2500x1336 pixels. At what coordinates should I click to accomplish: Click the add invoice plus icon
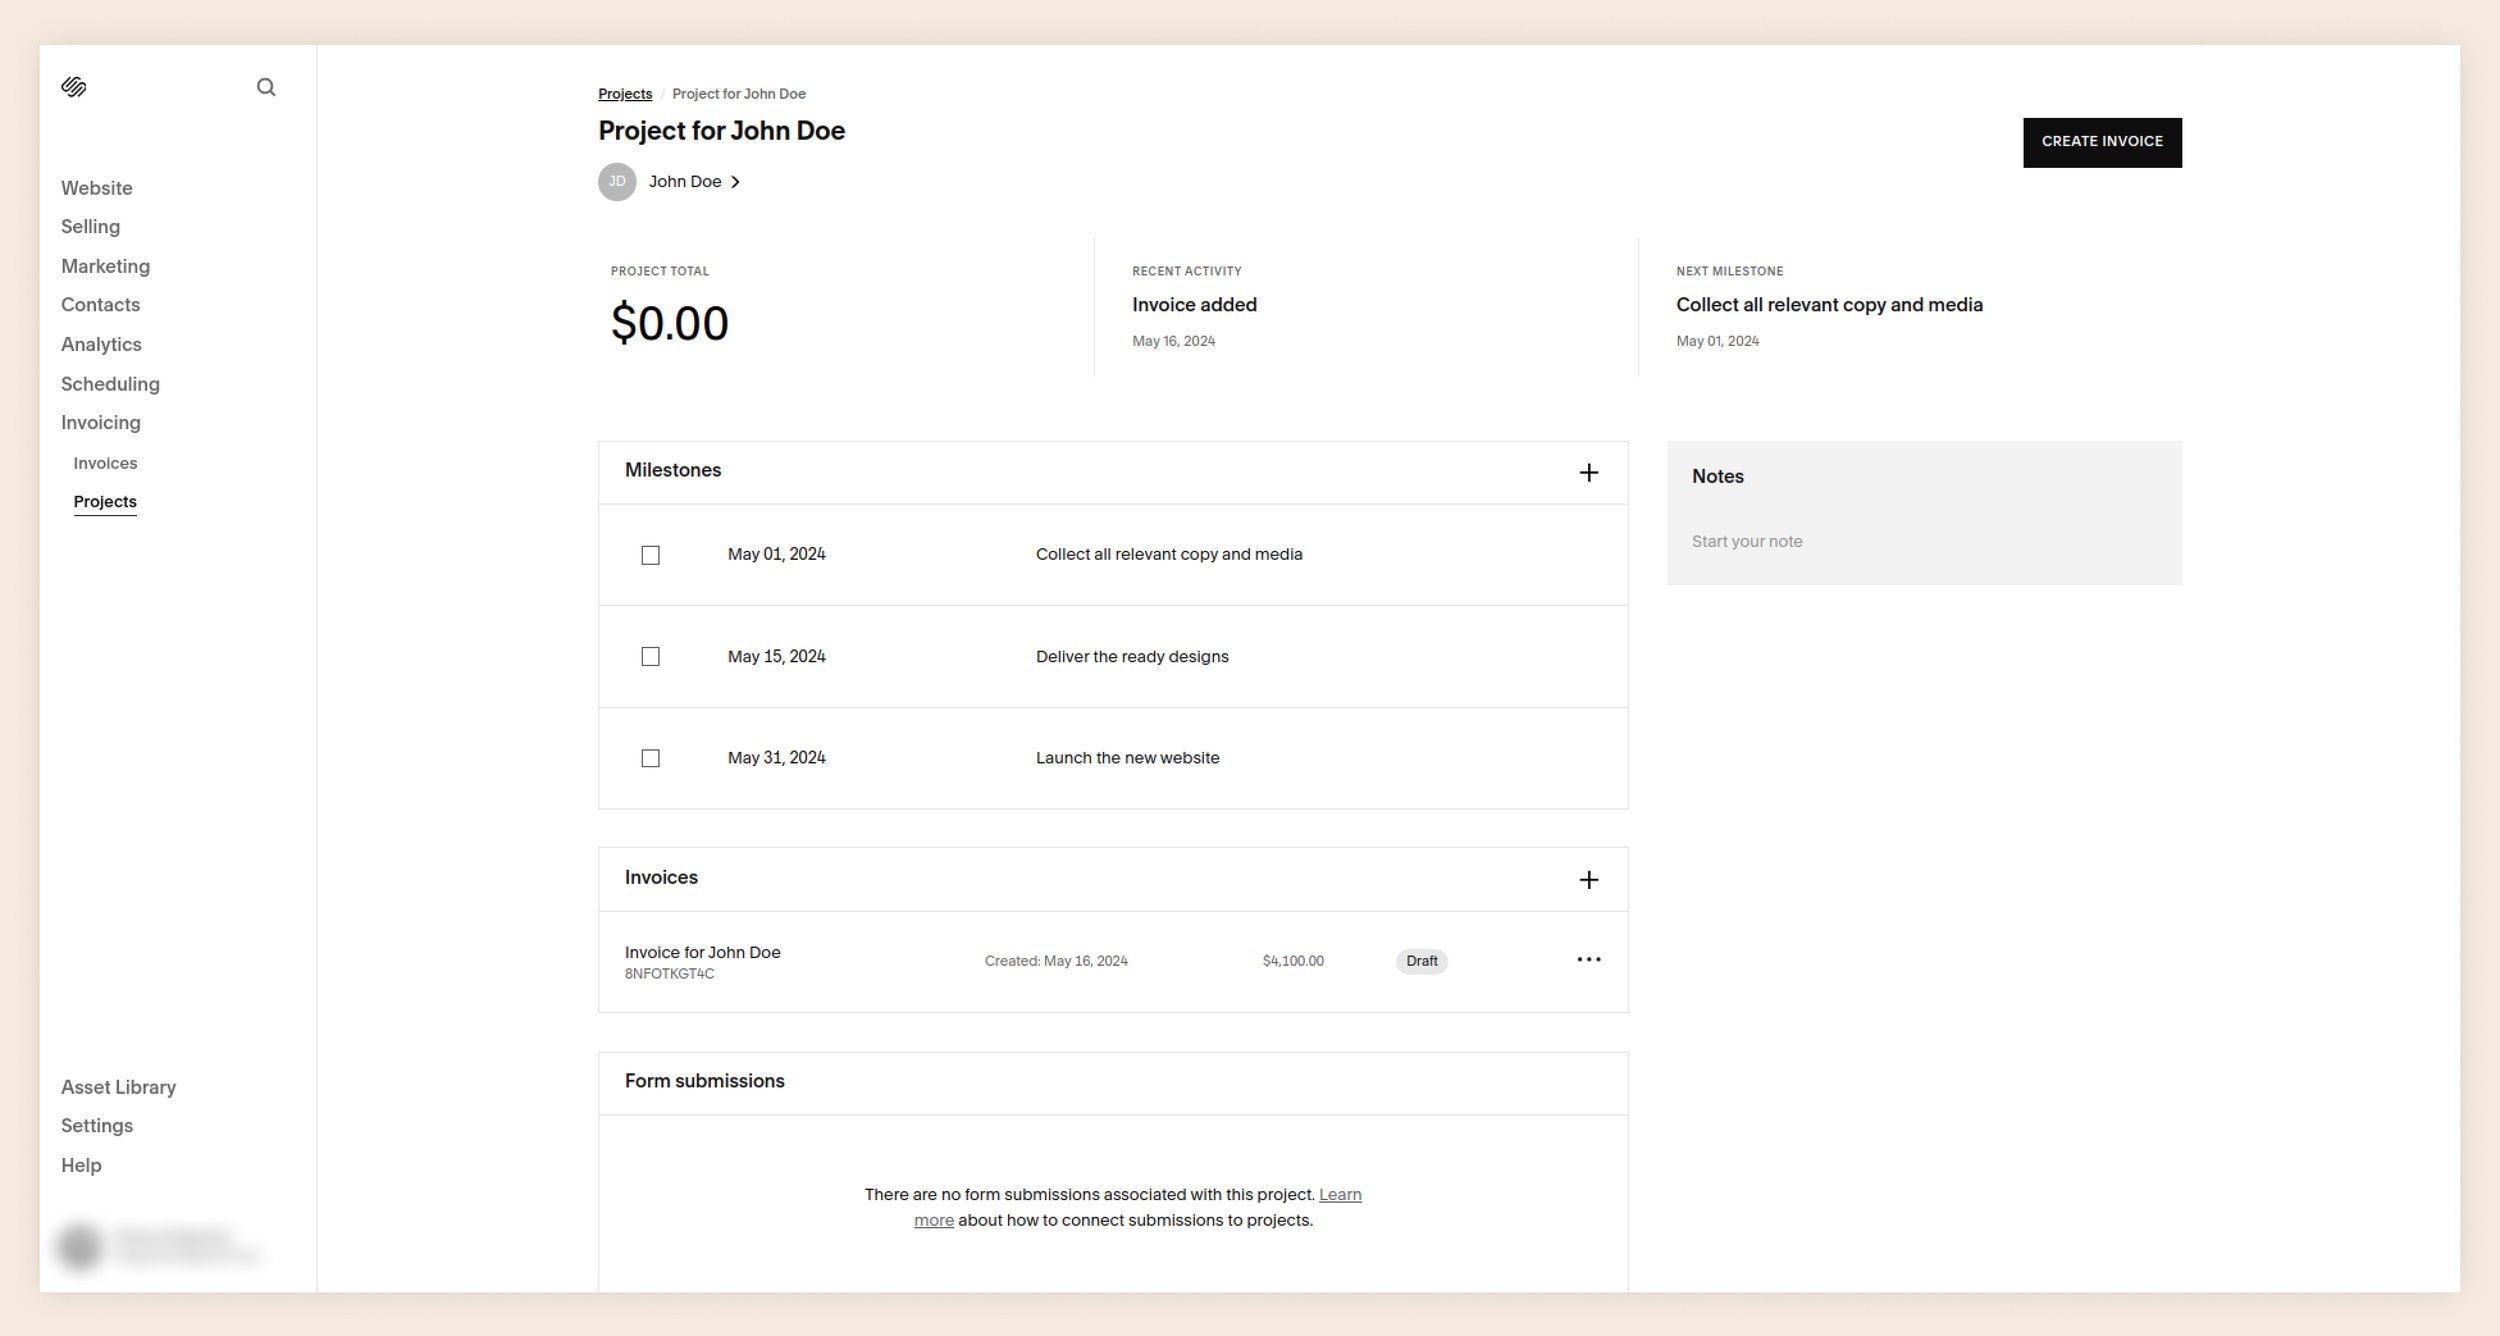(1589, 880)
